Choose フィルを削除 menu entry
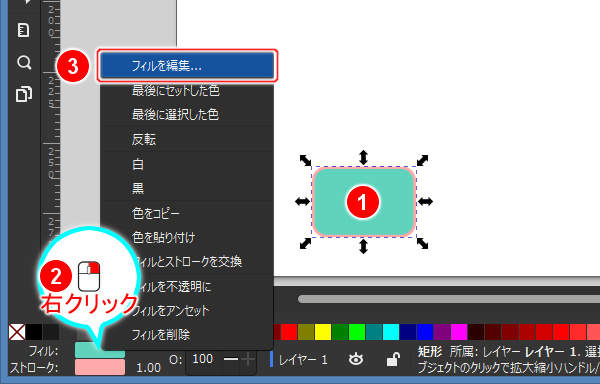Screen dimensions: 600x384 point(187,335)
